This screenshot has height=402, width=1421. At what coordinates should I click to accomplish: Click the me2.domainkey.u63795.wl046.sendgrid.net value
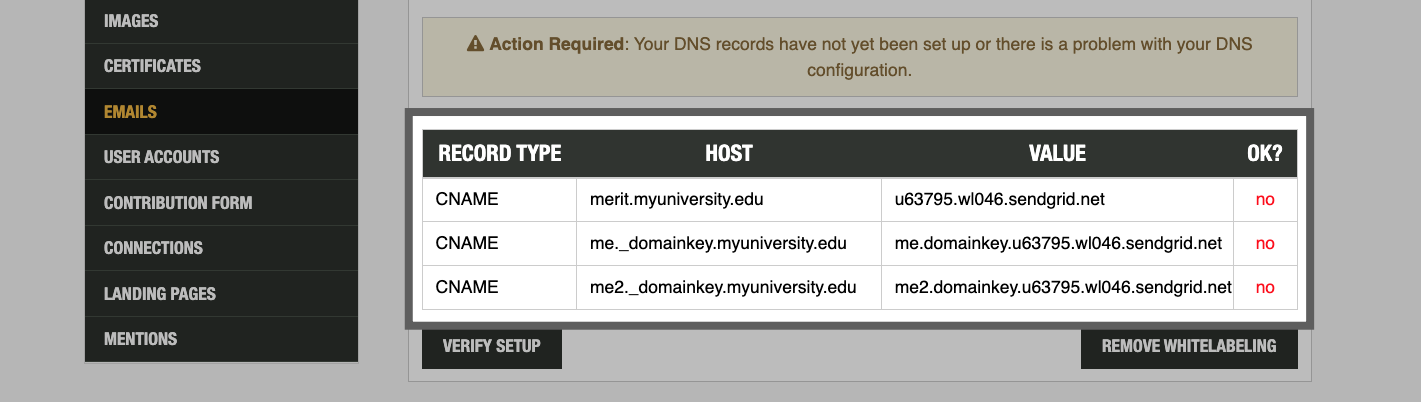point(1062,287)
